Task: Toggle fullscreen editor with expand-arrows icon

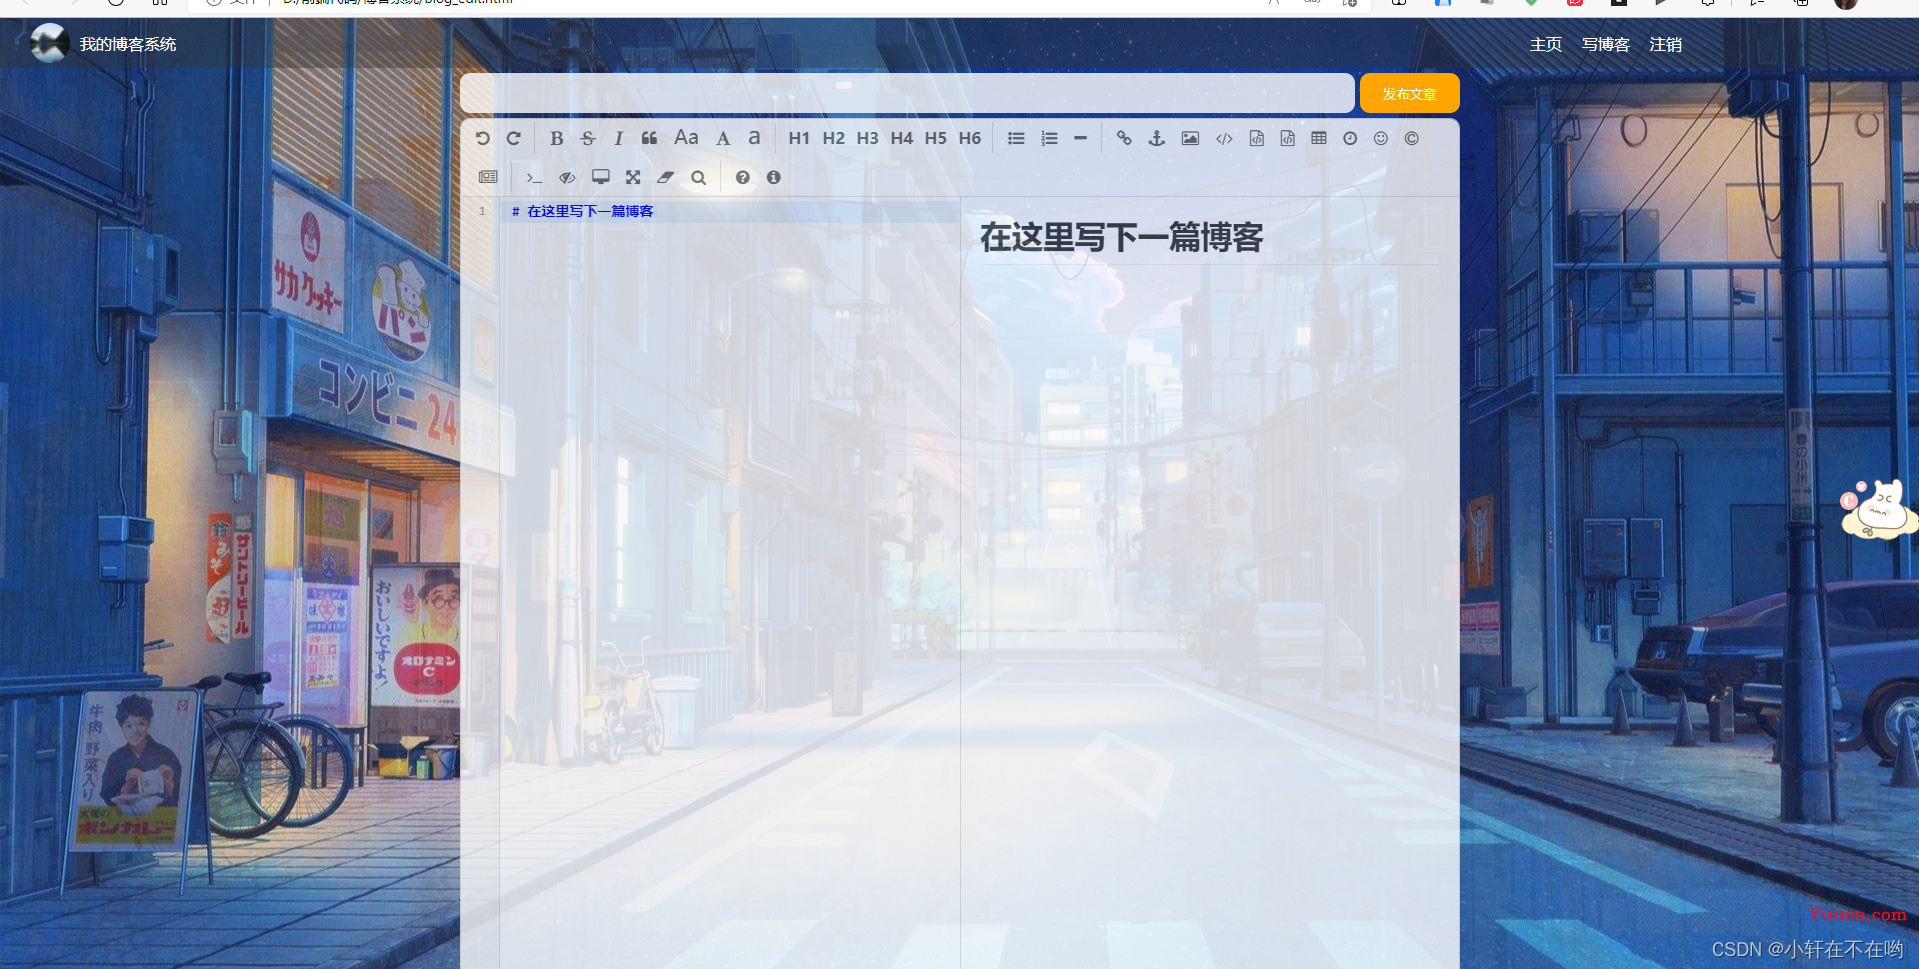Action: click(x=633, y=177)
